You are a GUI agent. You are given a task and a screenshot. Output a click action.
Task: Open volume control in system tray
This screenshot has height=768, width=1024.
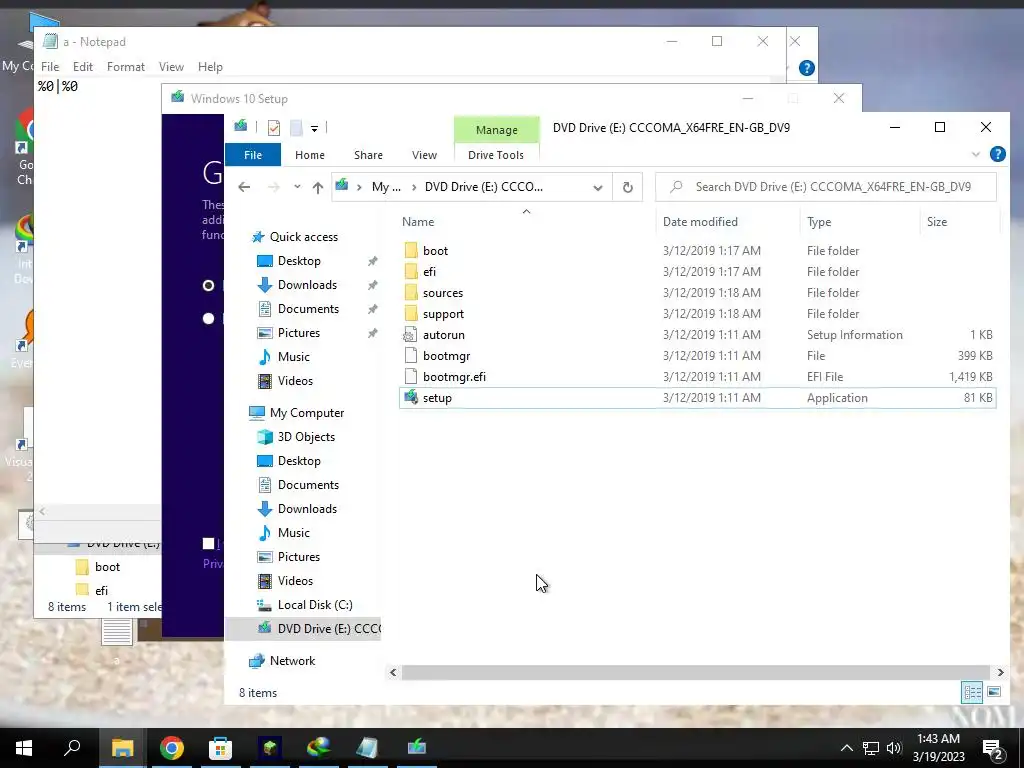[x=894, y=748]
